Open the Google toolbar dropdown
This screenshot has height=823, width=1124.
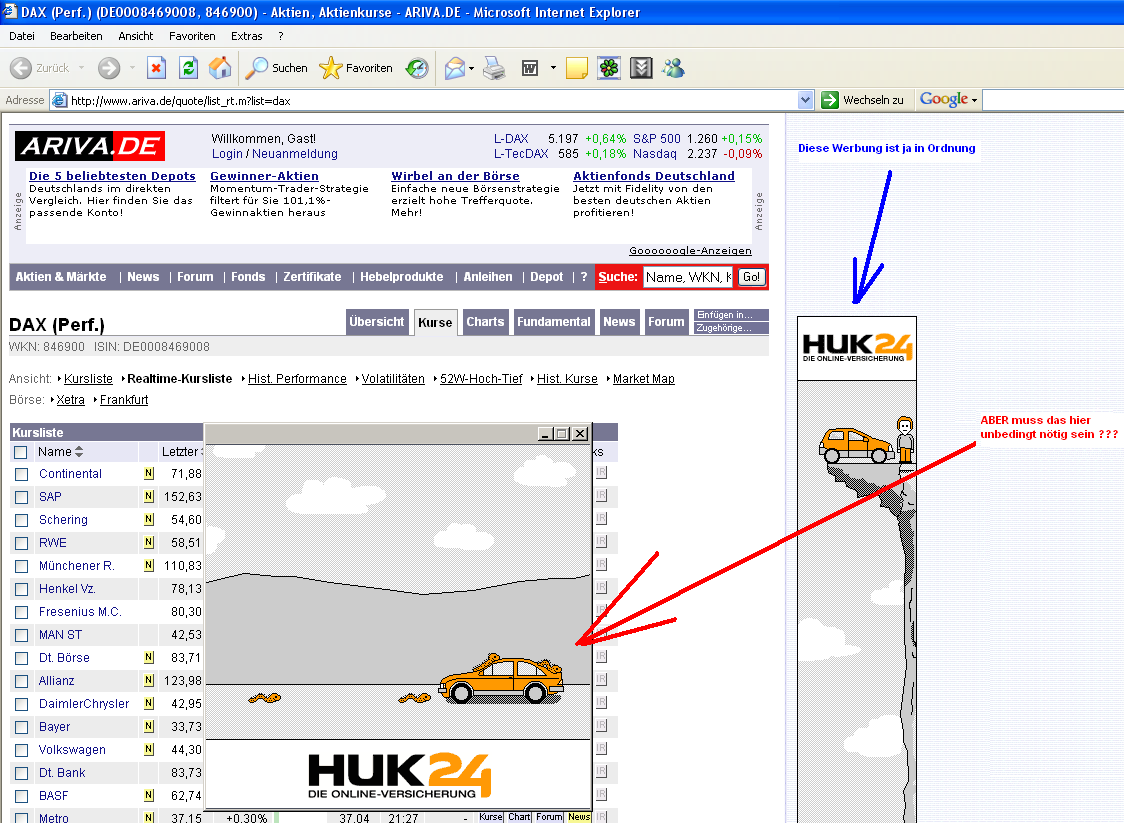974,100
